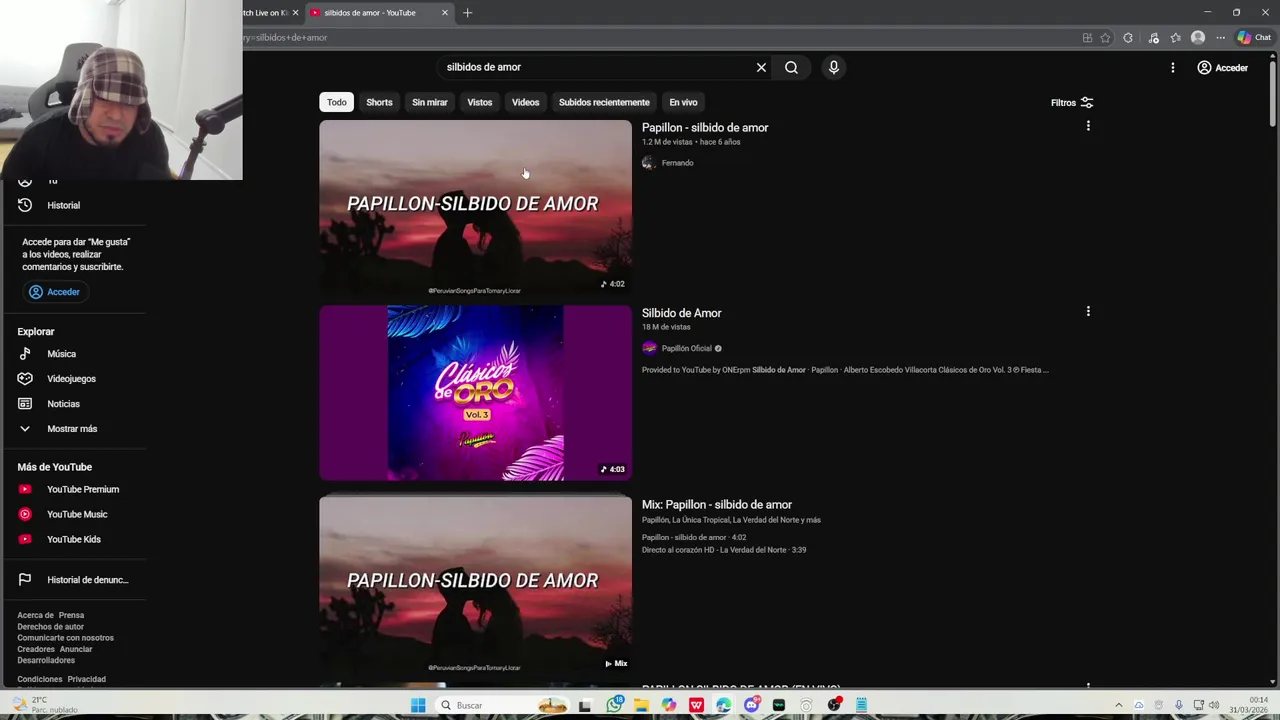This screenshot has height=720, width=1280.
Task: Open the Acerca de footer link
Action: pos(35,615)
